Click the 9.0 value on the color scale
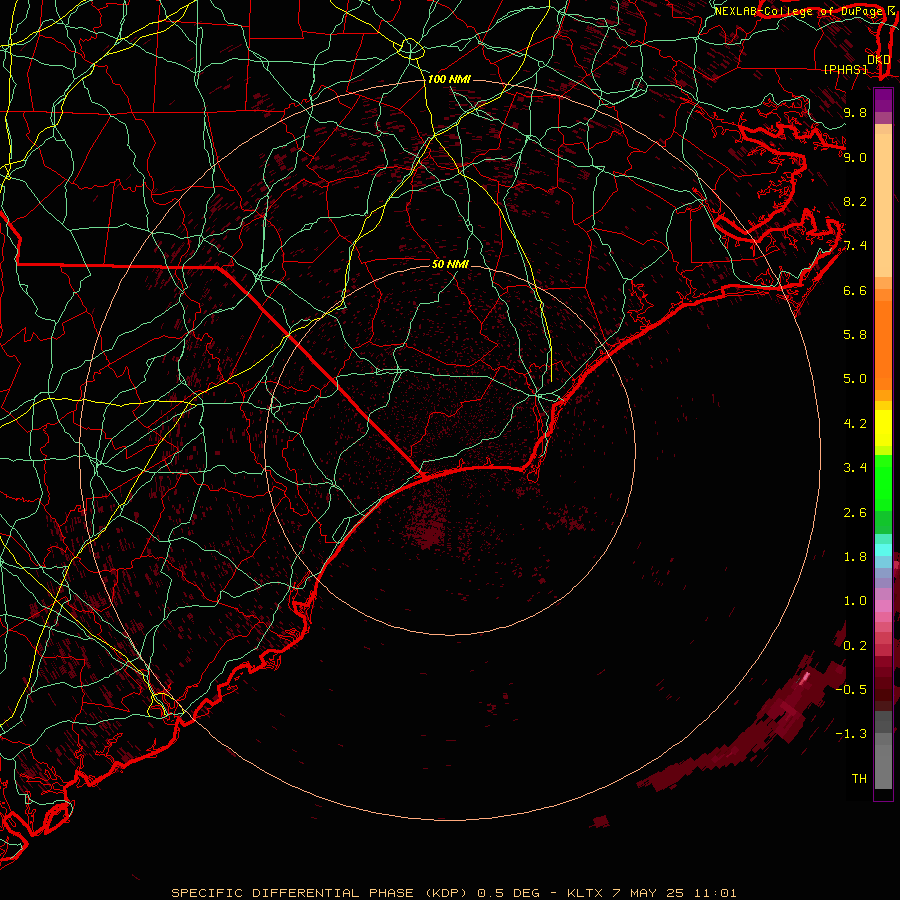Viewport: 900px width, 900px height. (855, 157)
